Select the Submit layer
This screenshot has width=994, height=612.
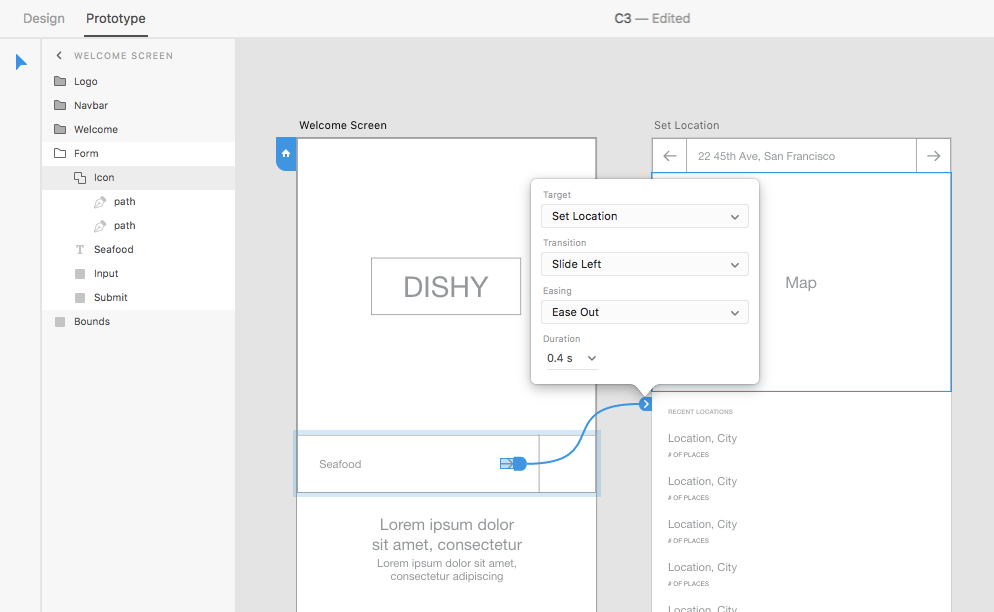(110, 298)
